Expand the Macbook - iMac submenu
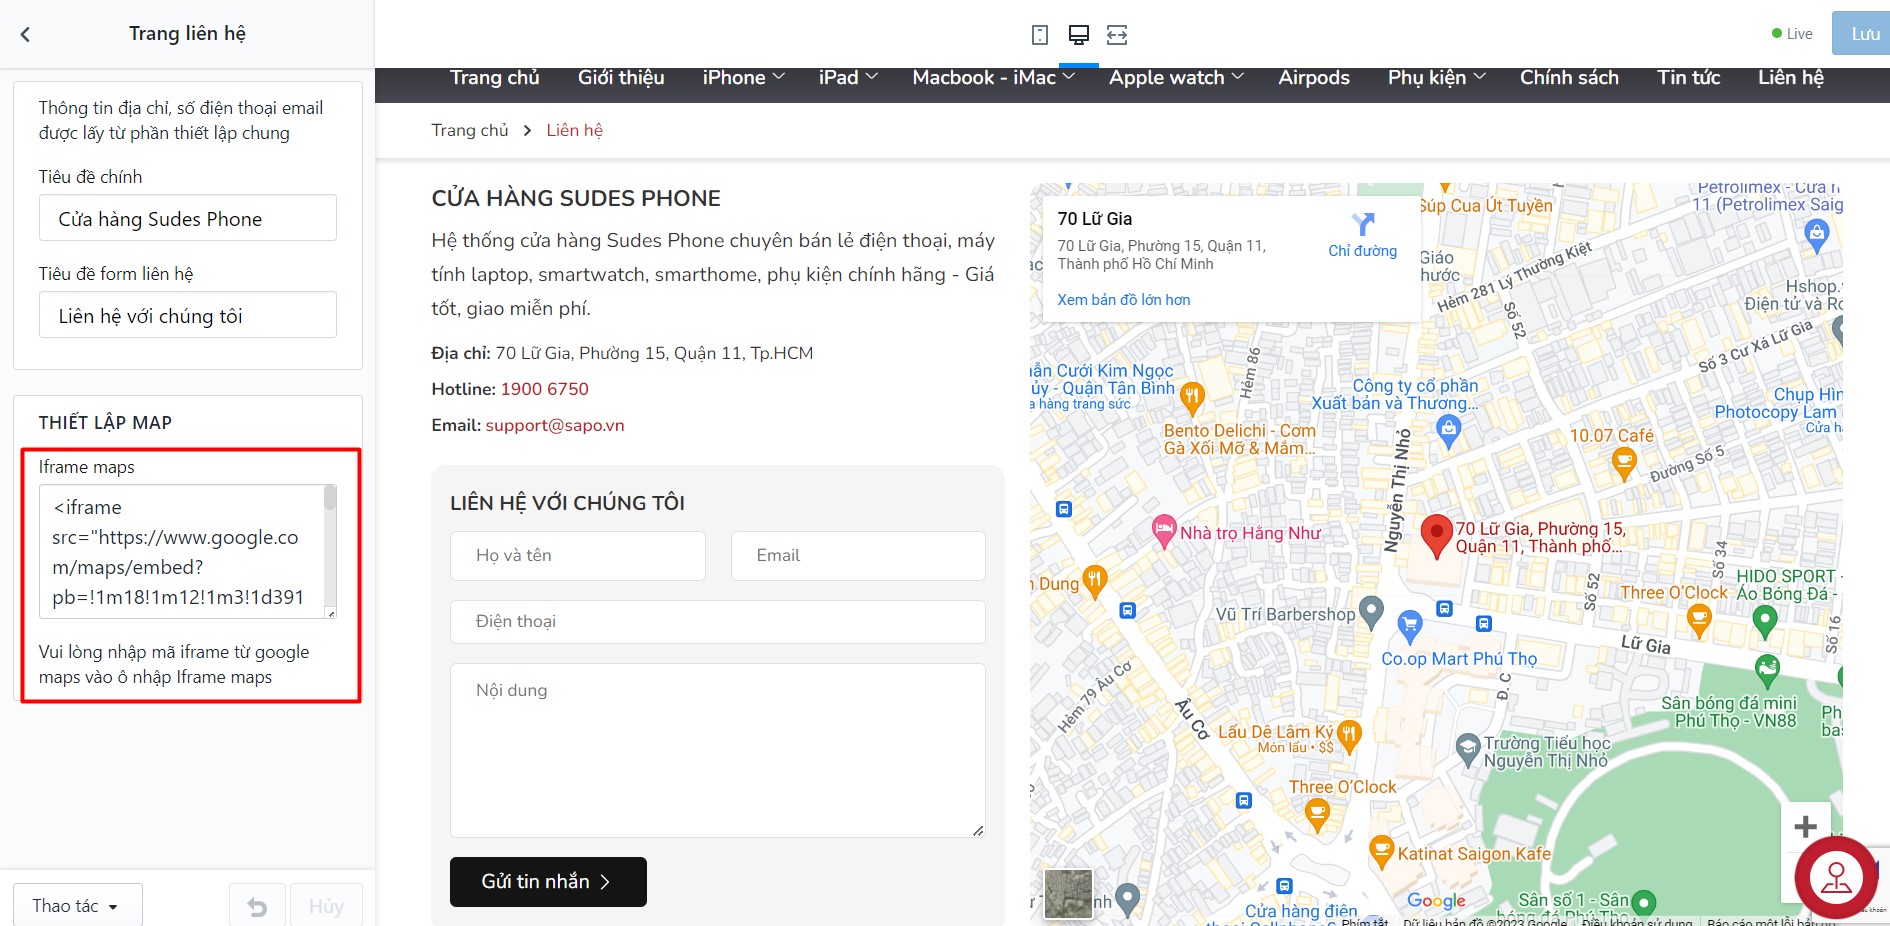Viewport: 1890px width, 926px height. (x=1068, y=77)
